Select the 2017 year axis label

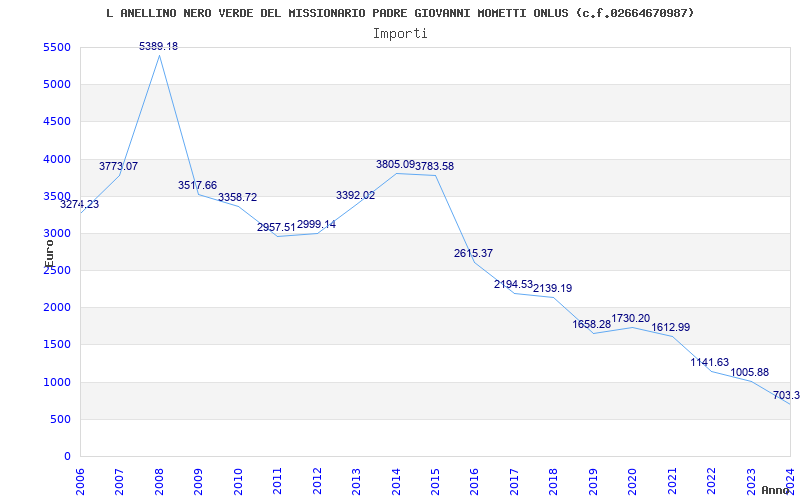(x=514, y=481)
